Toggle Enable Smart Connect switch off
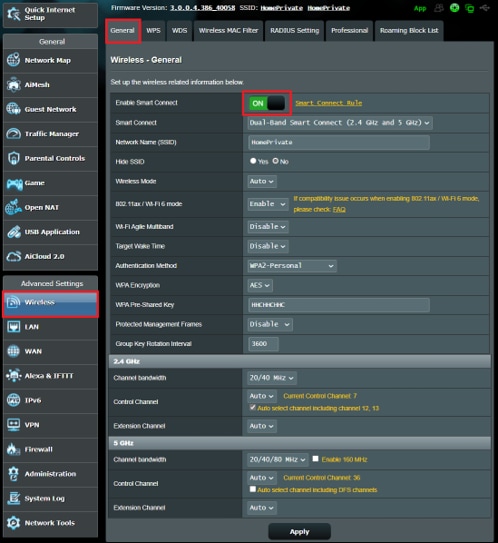The height and width of the screenshot is (543, 498). coord(267,103)
